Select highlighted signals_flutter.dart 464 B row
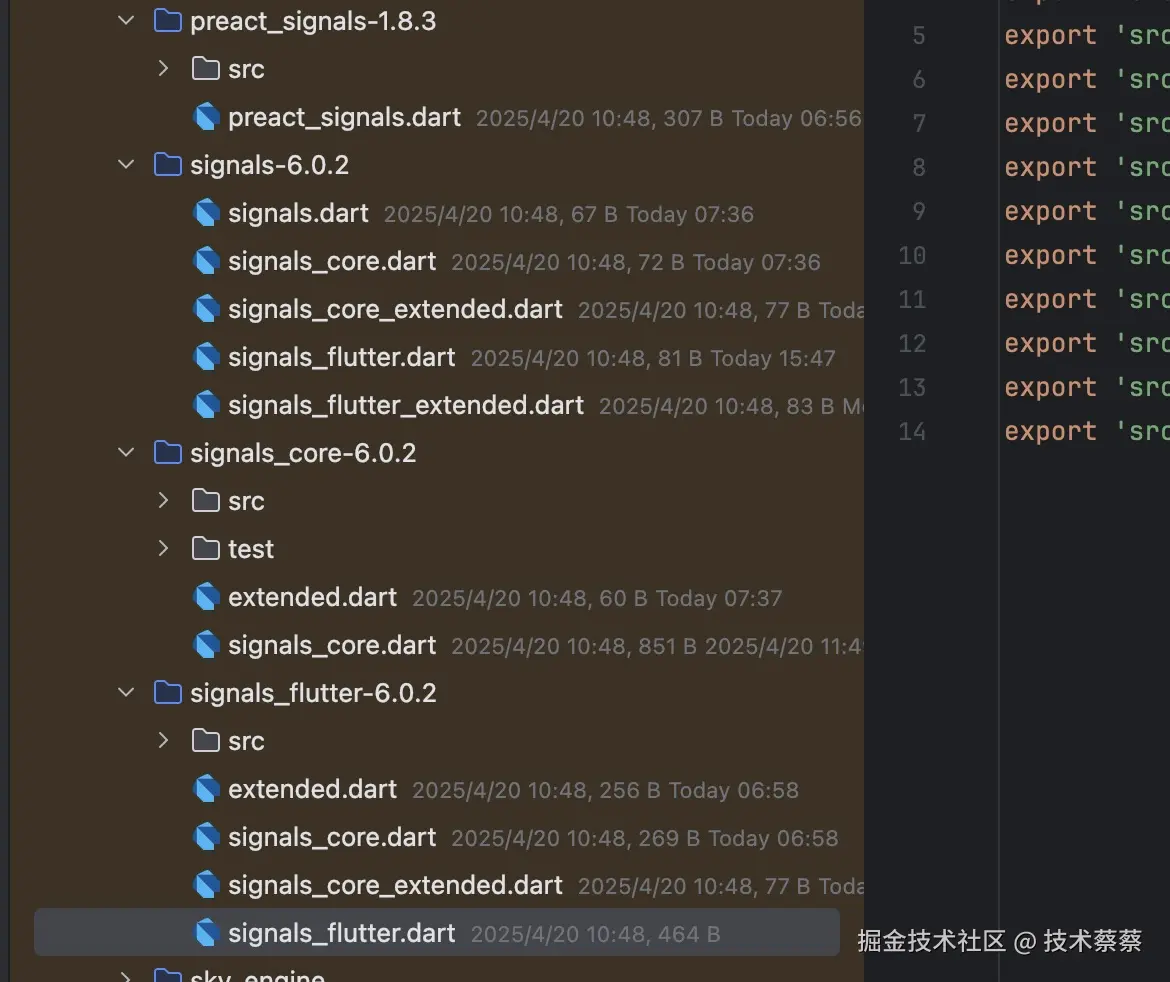Screen dimensions: 1170x982 pyautogui.click(x=437, y=933)
